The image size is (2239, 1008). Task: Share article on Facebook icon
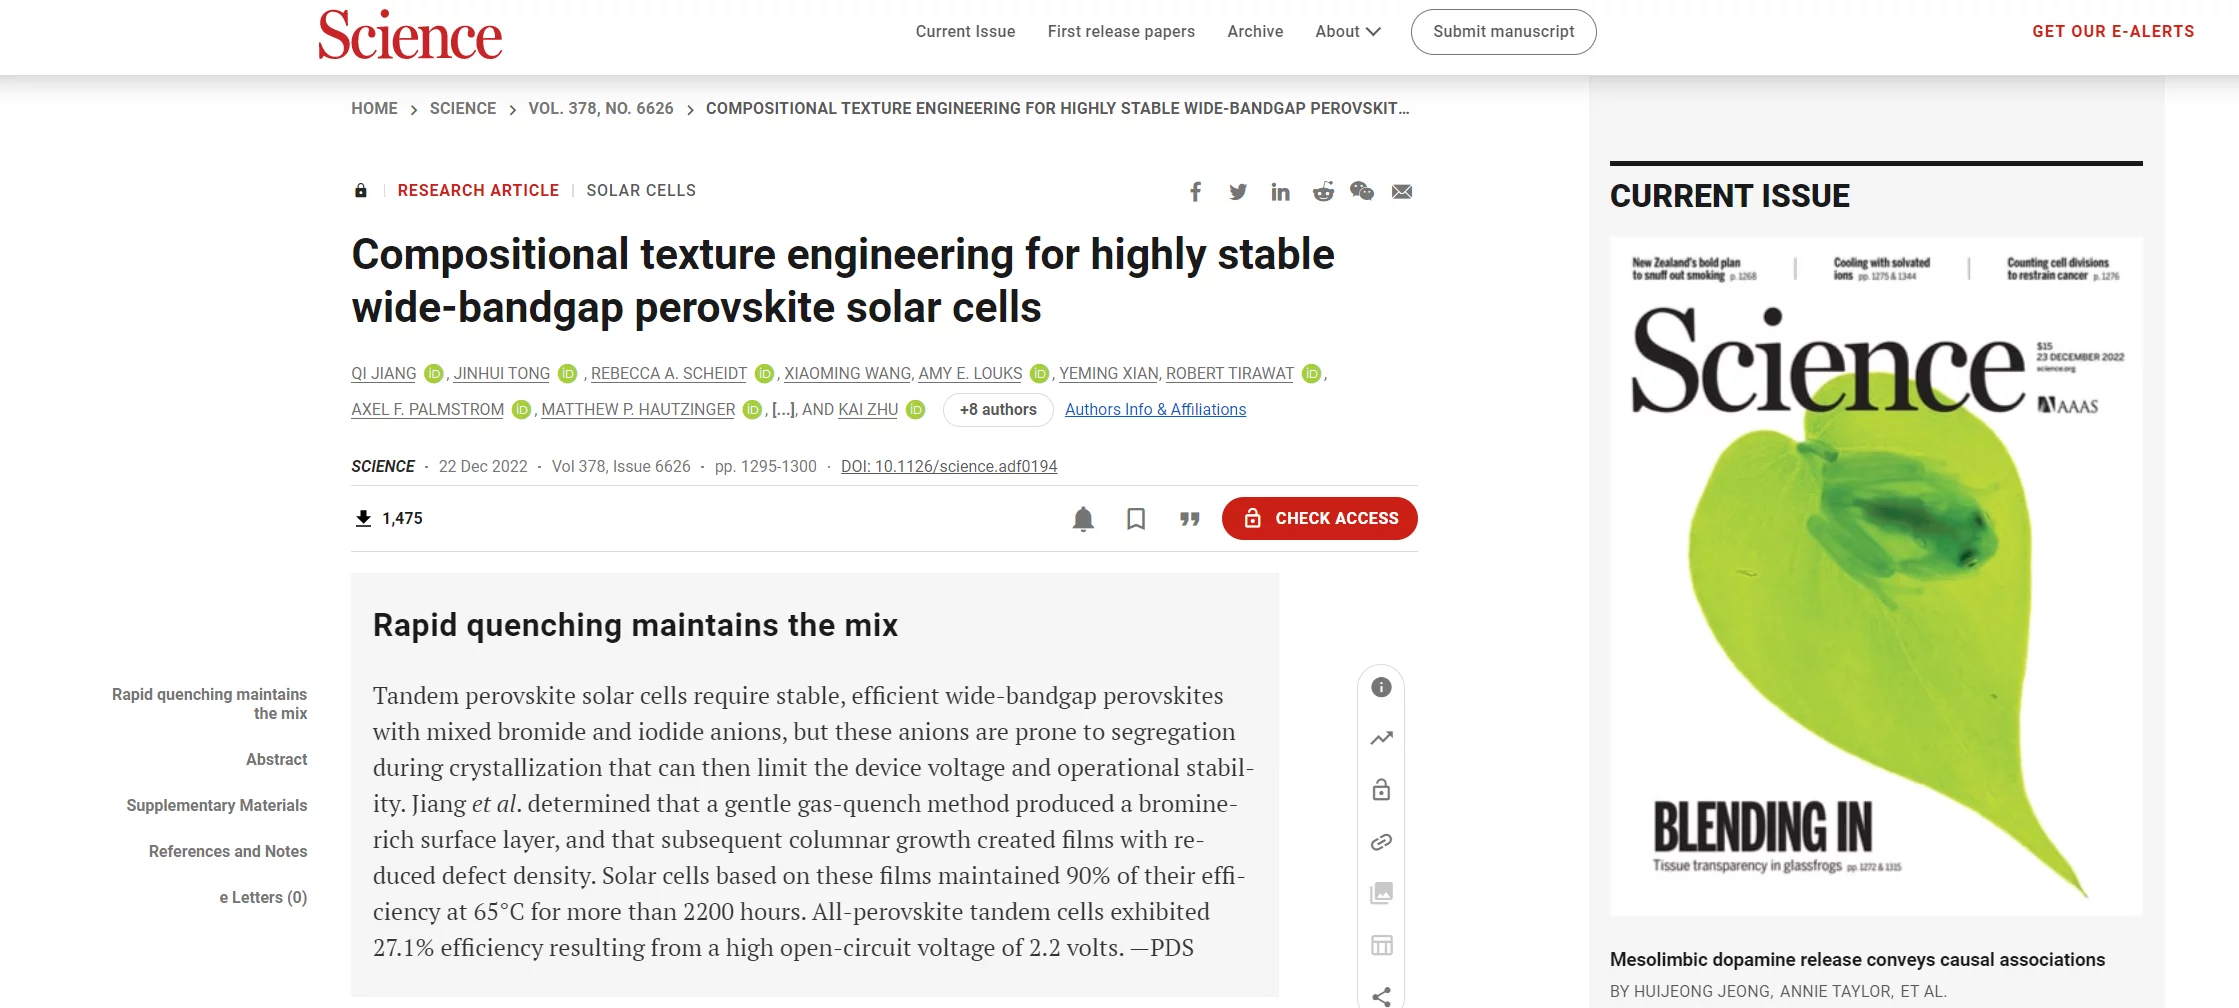click(x=1195, y=191)
